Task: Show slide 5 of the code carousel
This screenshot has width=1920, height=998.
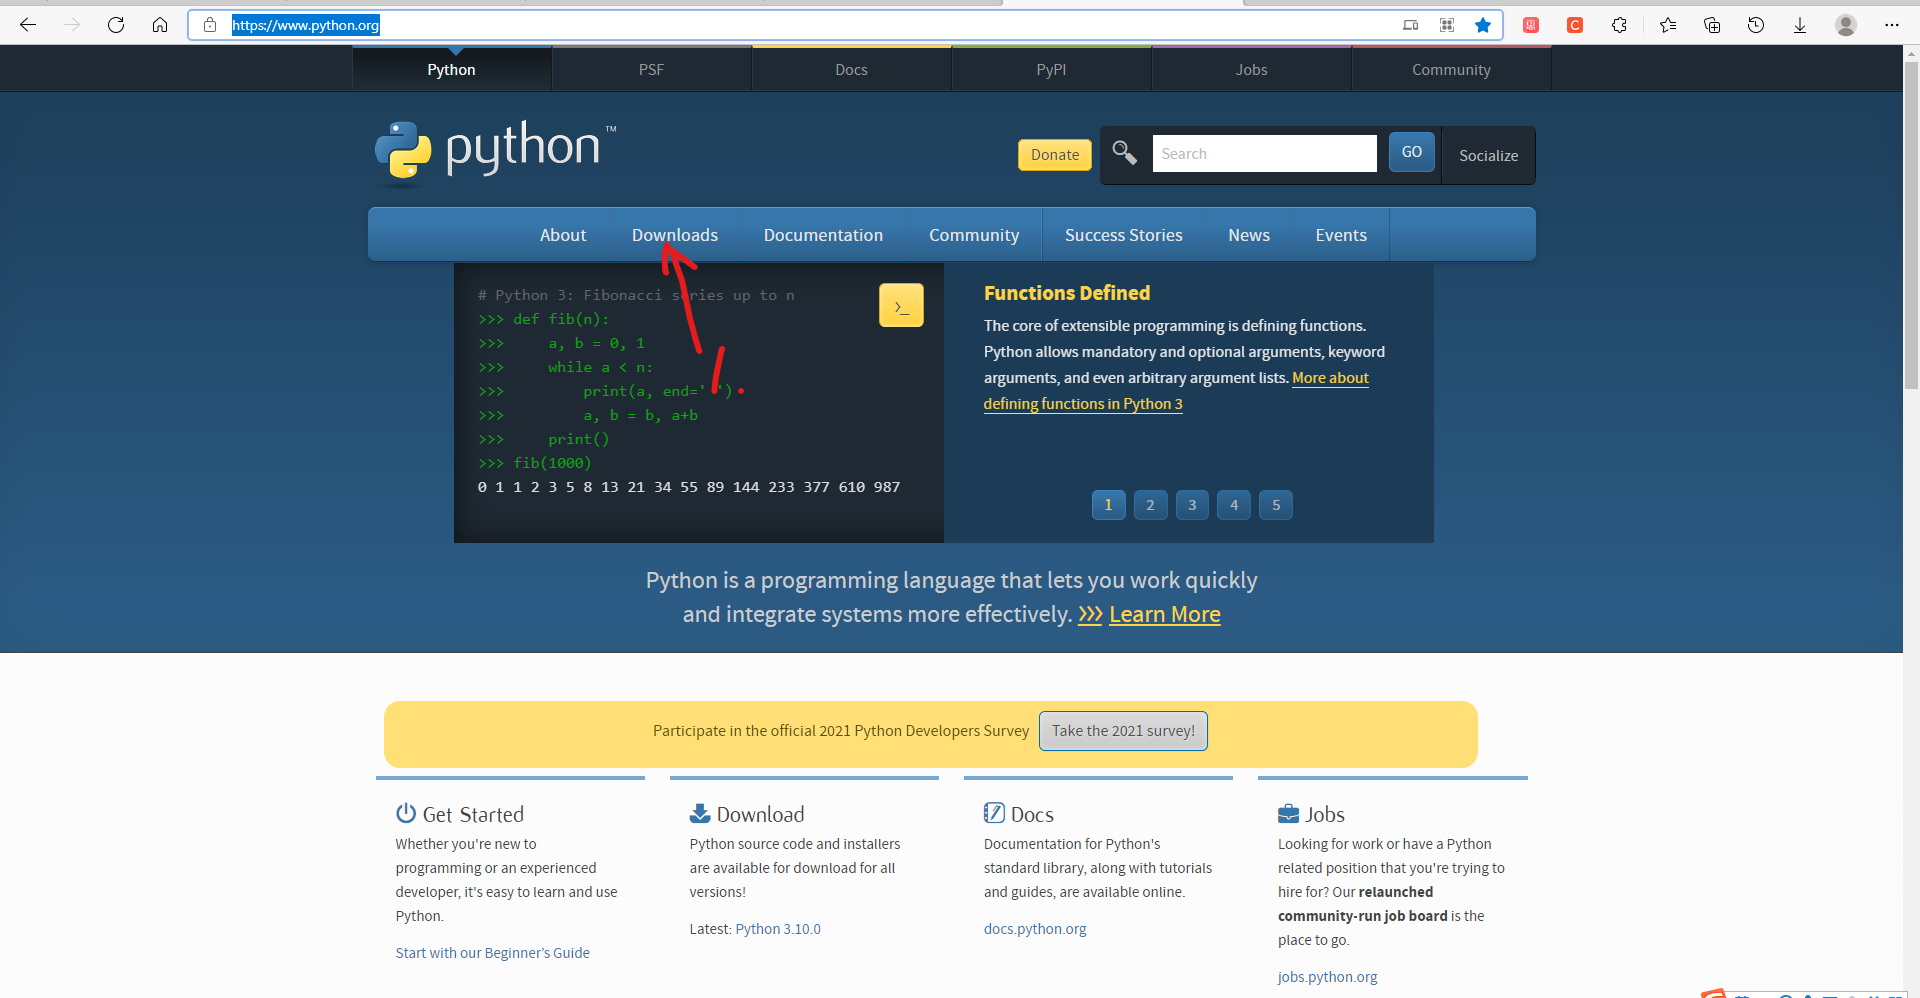Action: (1276, 505)
